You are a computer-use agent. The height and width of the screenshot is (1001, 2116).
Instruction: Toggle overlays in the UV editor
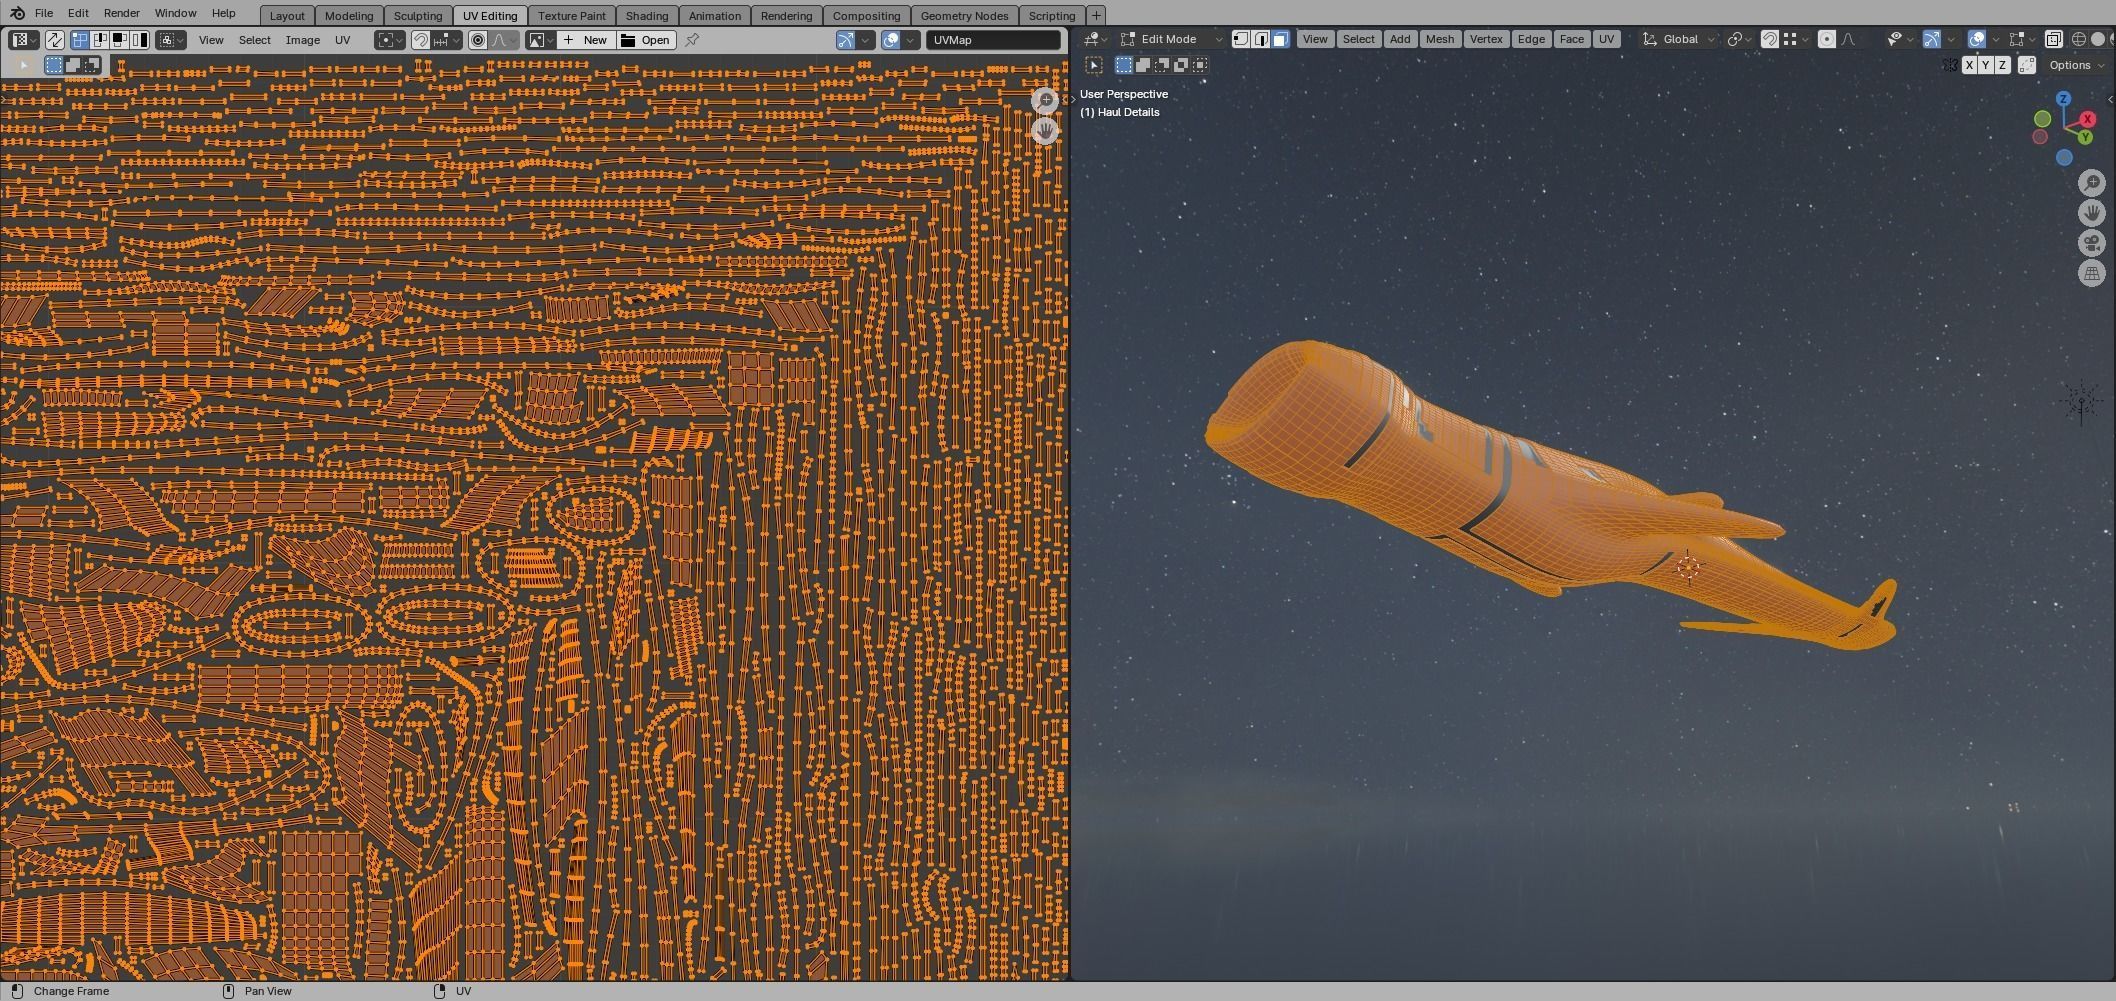tap(890, 40)
